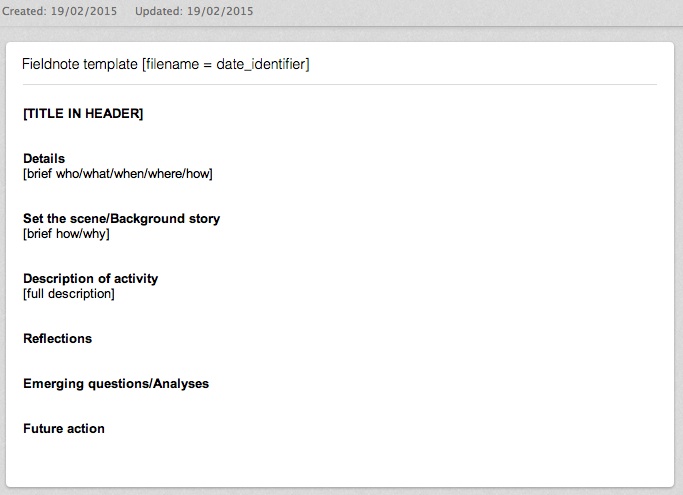Click the 'Emerging questions/Analyses' heading
Viewport: 683px width, 495px height.
tap(116, 383)
